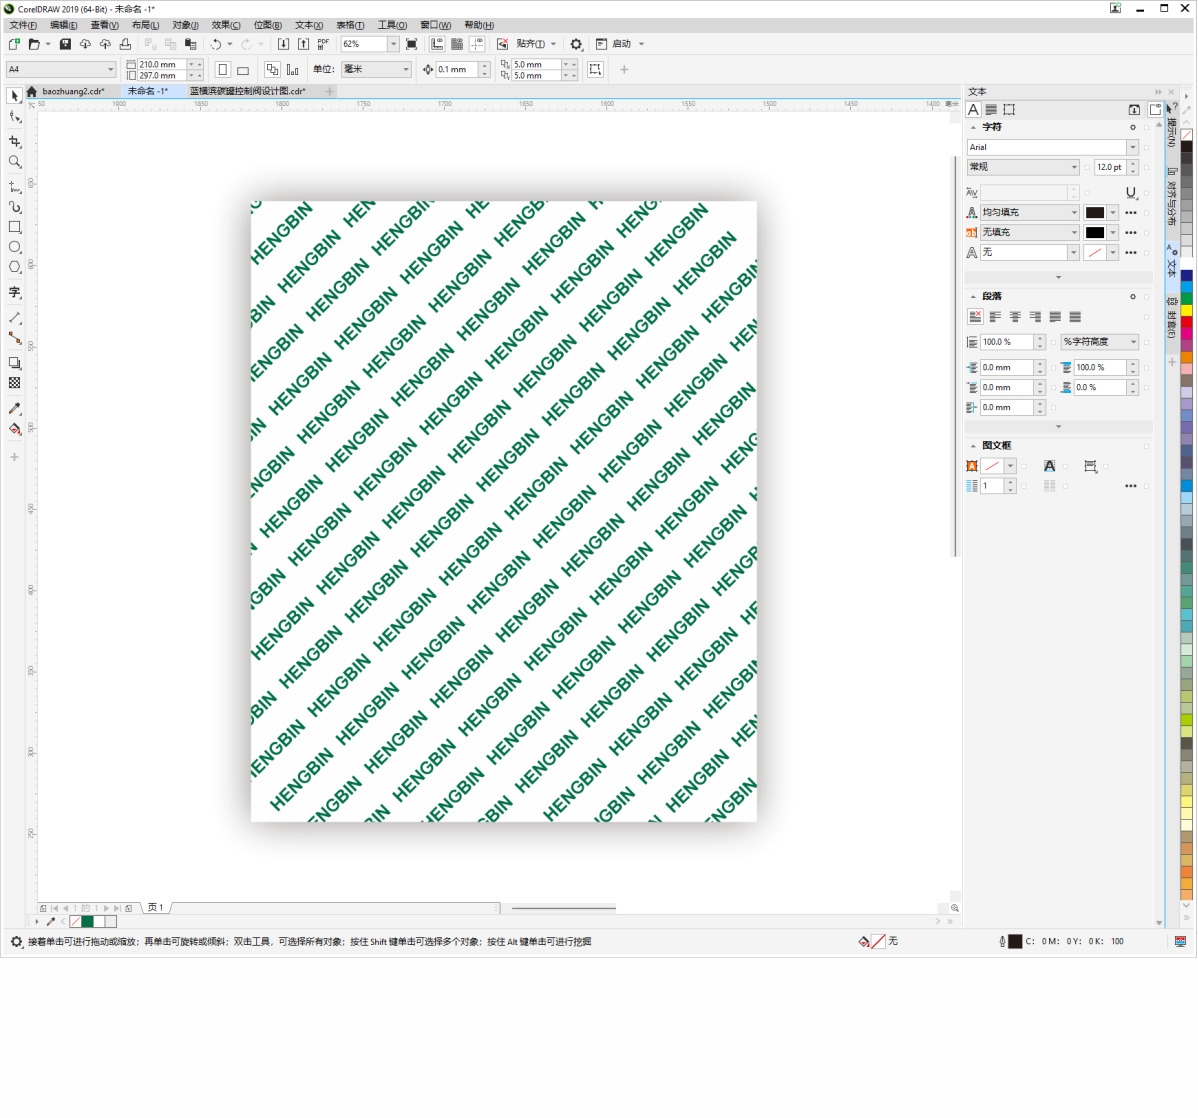Click the Import icon
The height and width of the screenshot is (1118, 1198).
(x=283, y=44)
